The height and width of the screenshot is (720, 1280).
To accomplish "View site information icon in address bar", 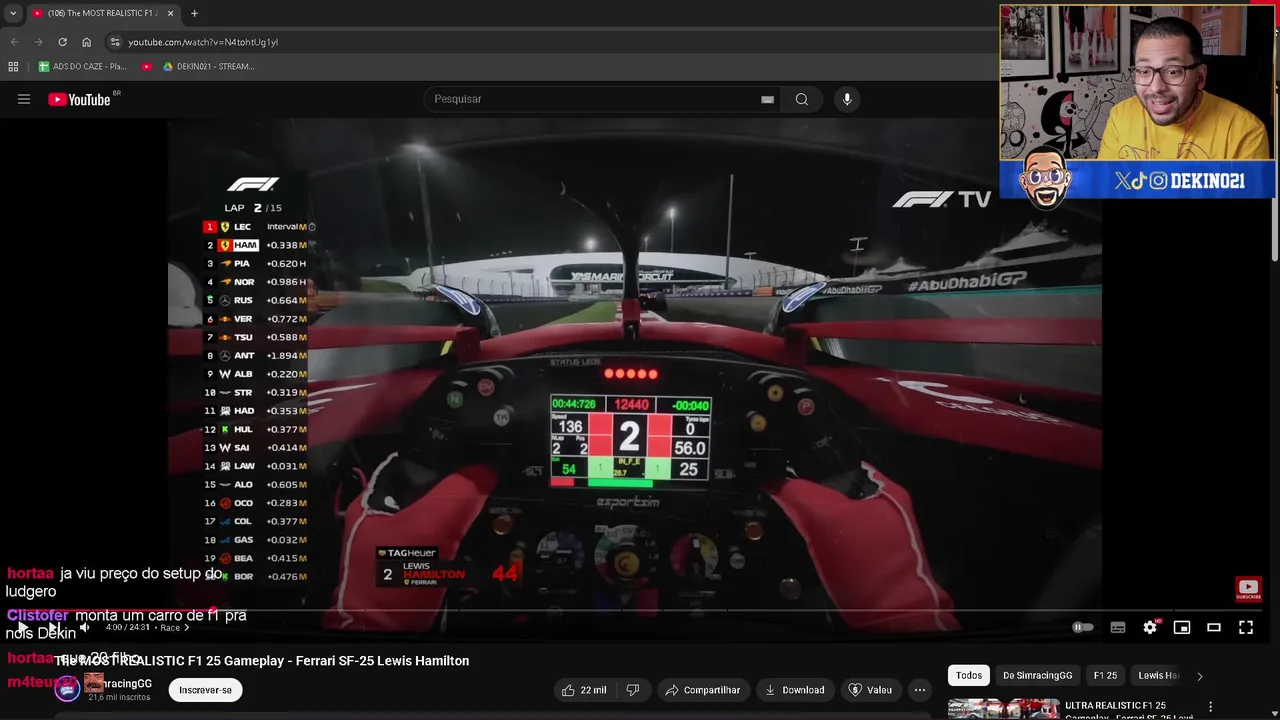I will [115, 42].
